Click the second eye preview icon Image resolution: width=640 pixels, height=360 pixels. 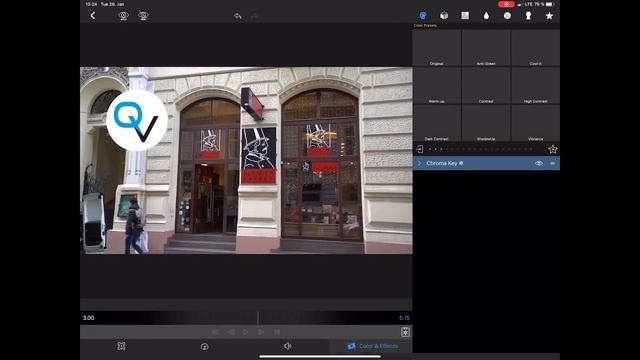[143, 16]
